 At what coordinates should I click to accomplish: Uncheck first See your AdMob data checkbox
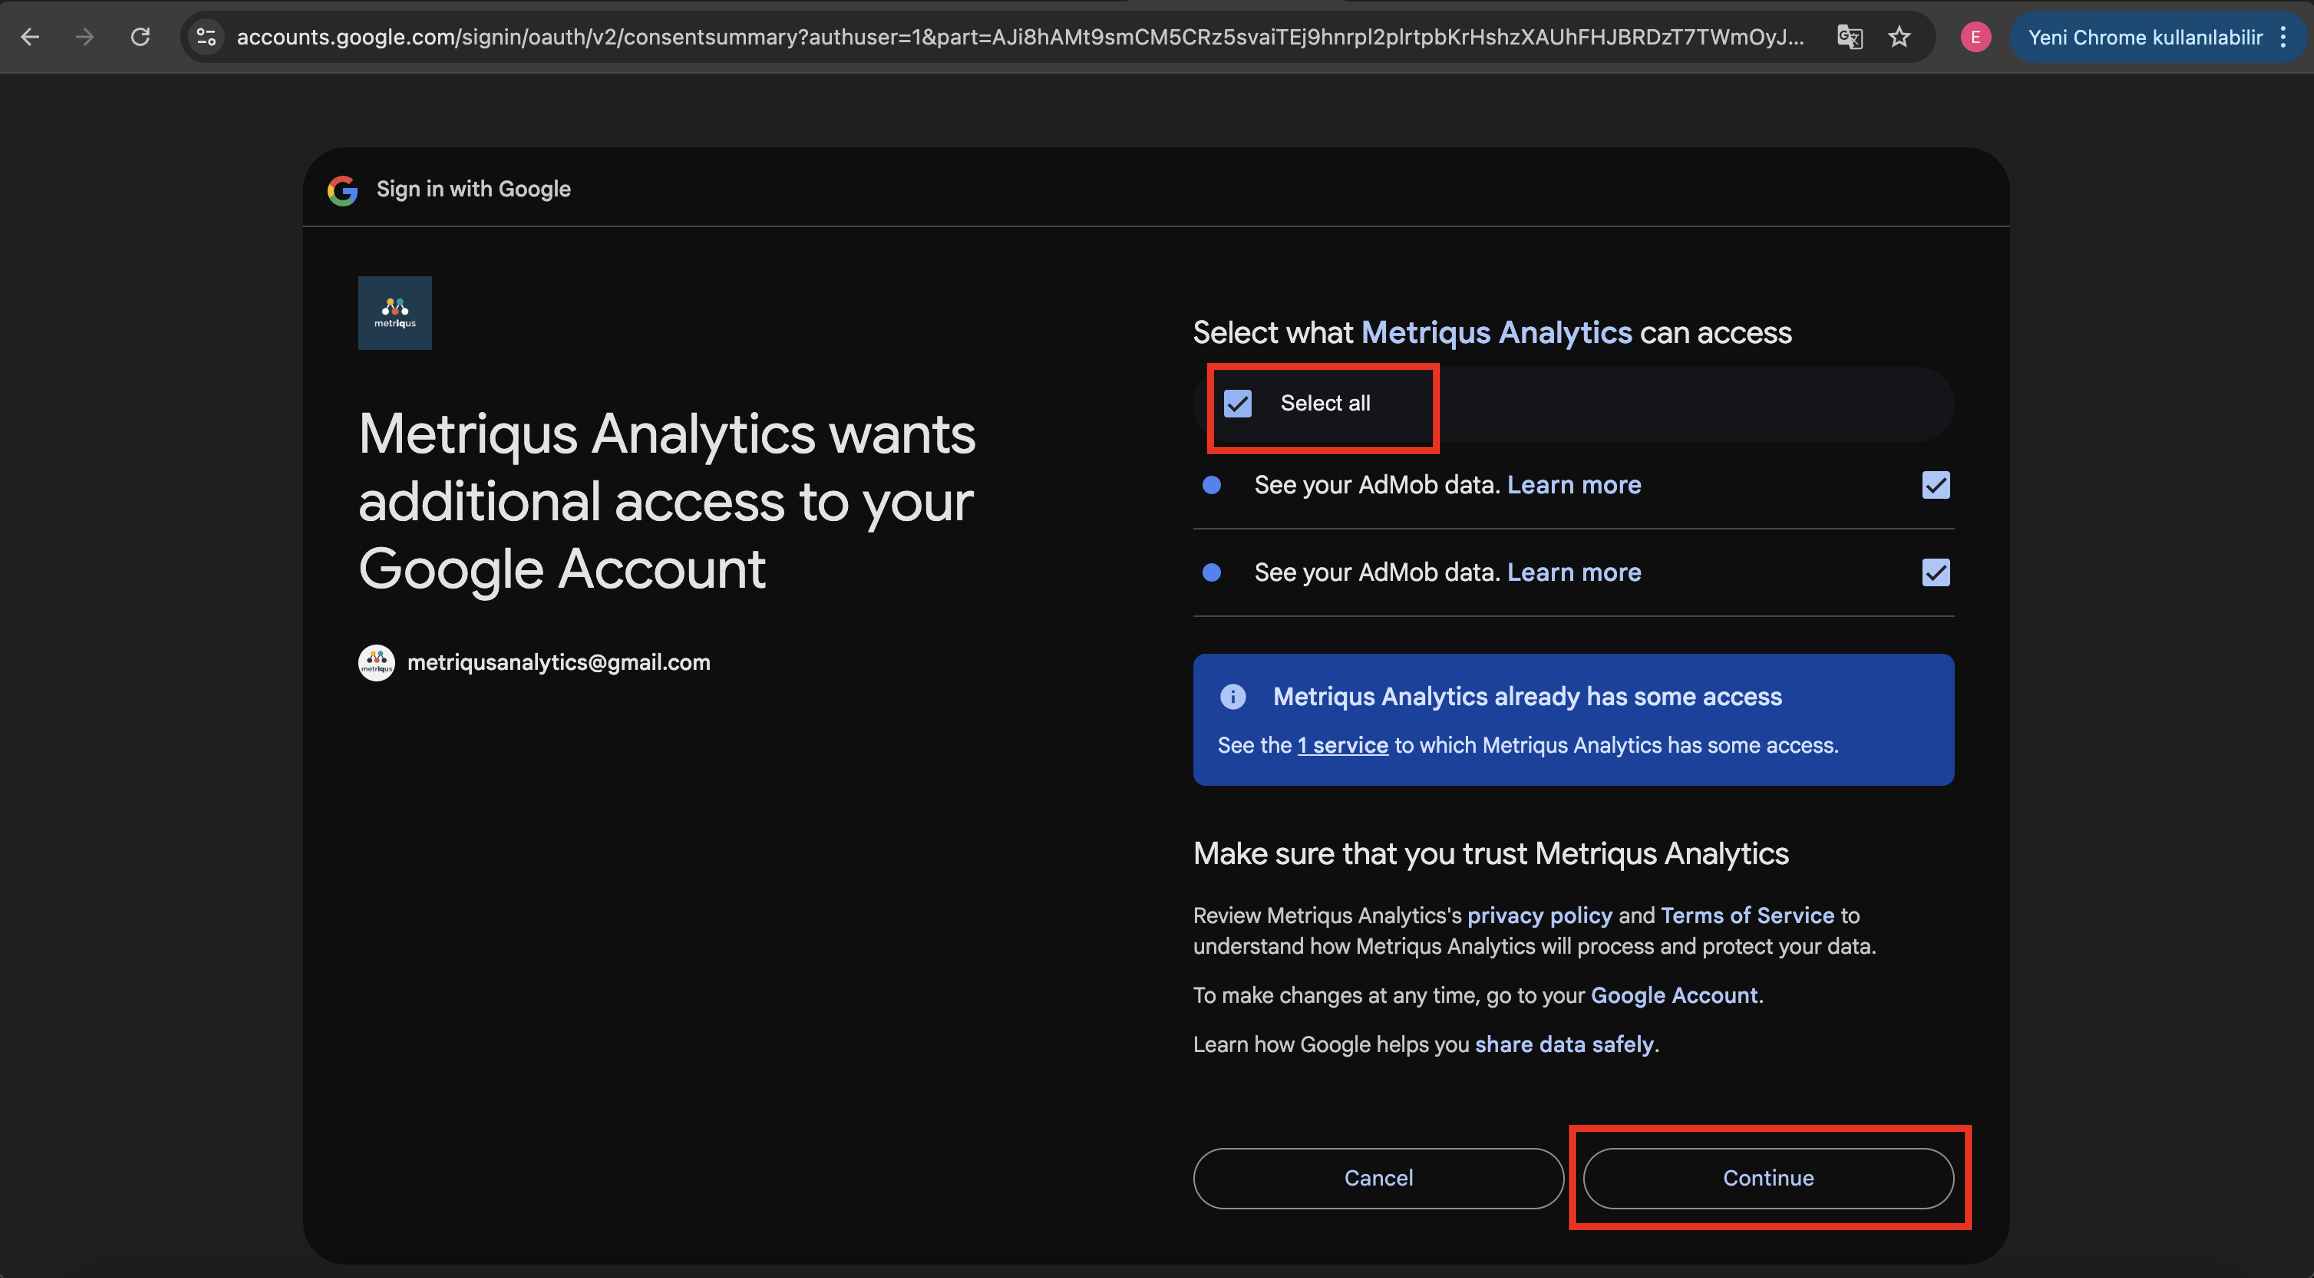coord(1936,485)
